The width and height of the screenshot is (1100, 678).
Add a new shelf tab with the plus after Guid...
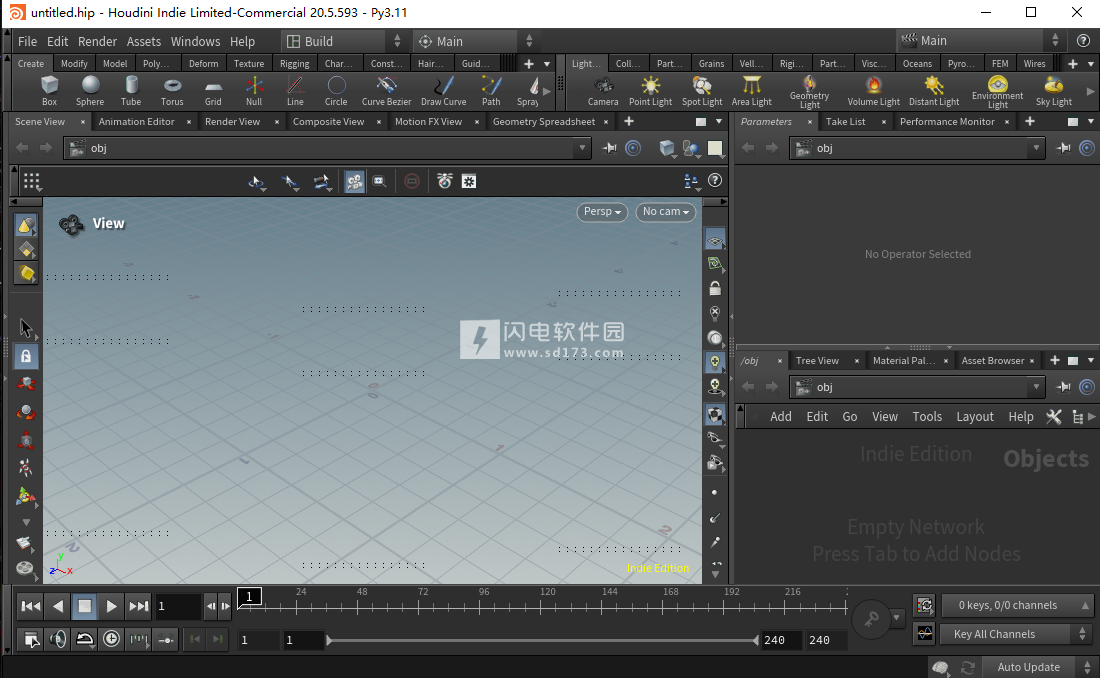click(529, 64)
